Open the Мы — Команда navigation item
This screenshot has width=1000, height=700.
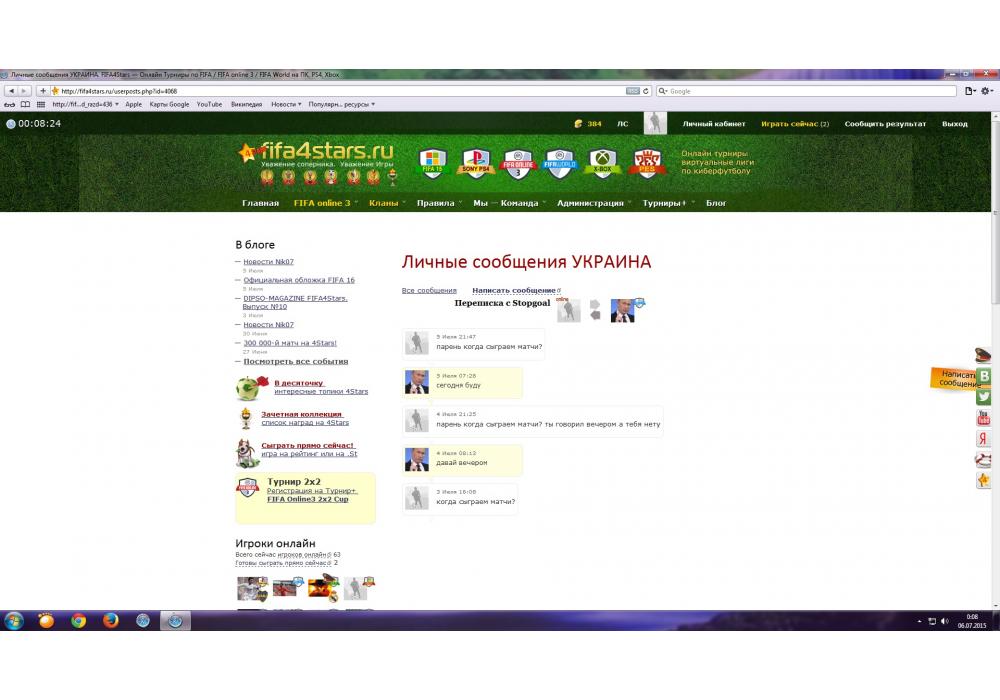click(x=506, y=203)
